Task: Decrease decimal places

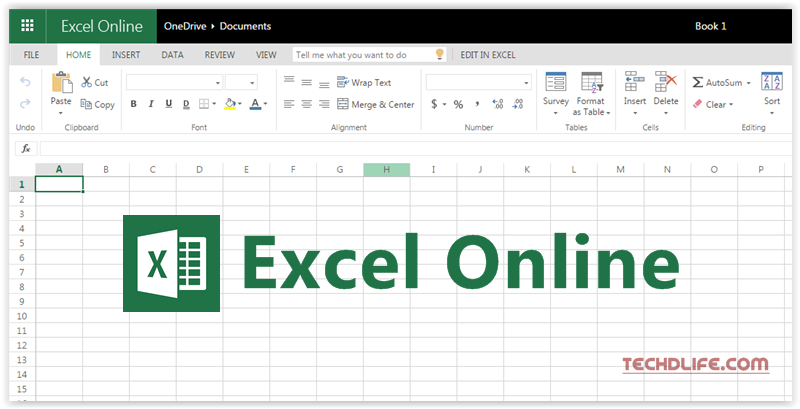Action: click(x=518, y=104)
